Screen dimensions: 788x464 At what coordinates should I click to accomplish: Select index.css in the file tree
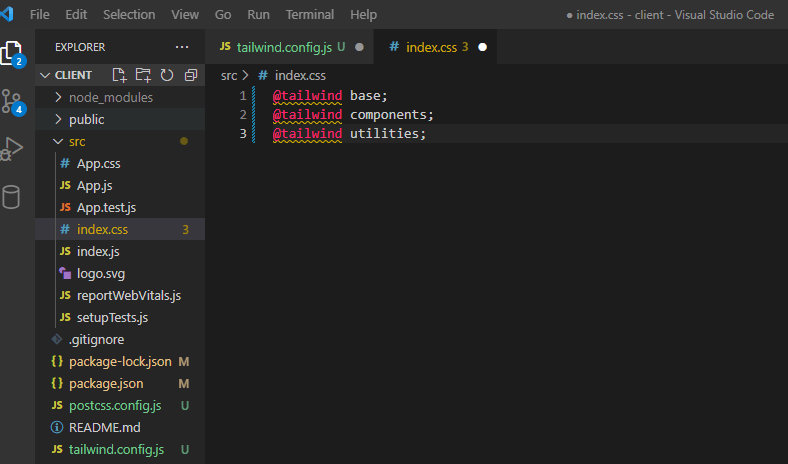(120, 229)
